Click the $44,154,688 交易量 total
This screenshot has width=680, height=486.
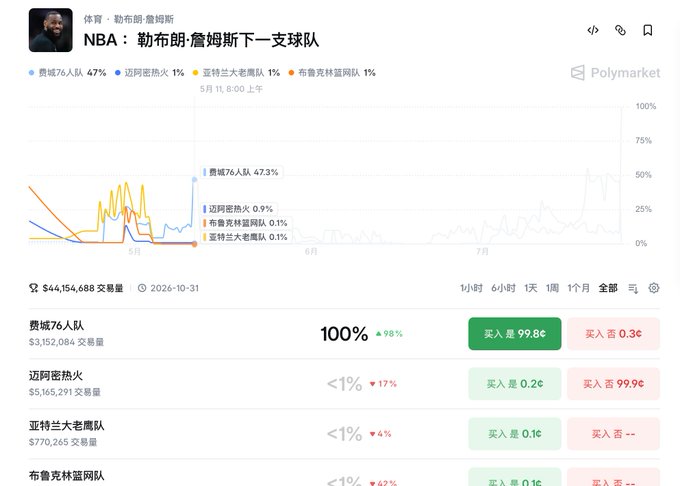point(83,288)
